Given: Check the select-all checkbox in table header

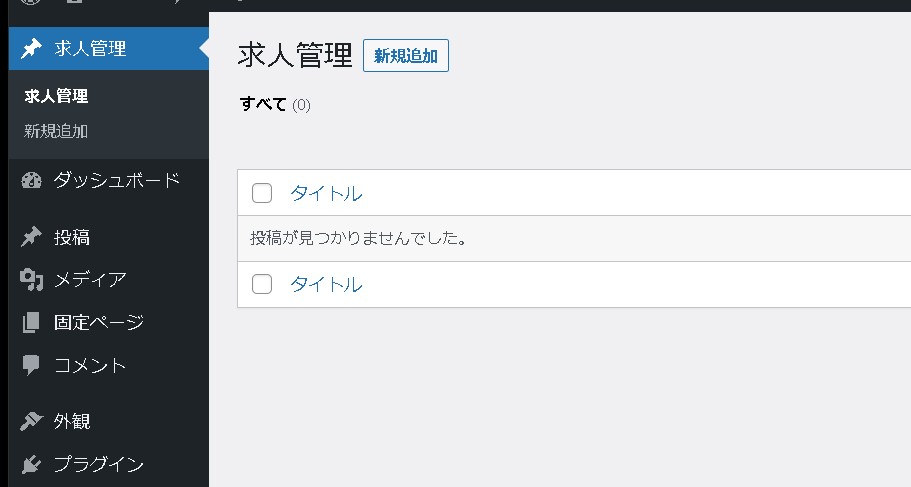Looking at the screenshot, I should (262, 193).
